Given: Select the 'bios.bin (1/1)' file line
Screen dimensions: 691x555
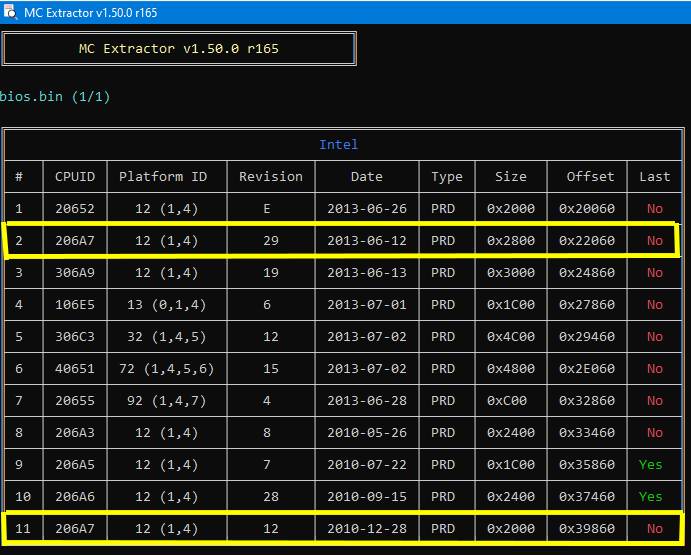Looking at the screenshot, I should click(55, 97).
